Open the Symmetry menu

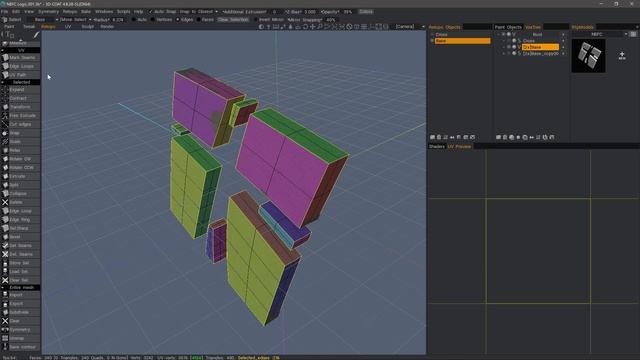(x=48, y=12)
